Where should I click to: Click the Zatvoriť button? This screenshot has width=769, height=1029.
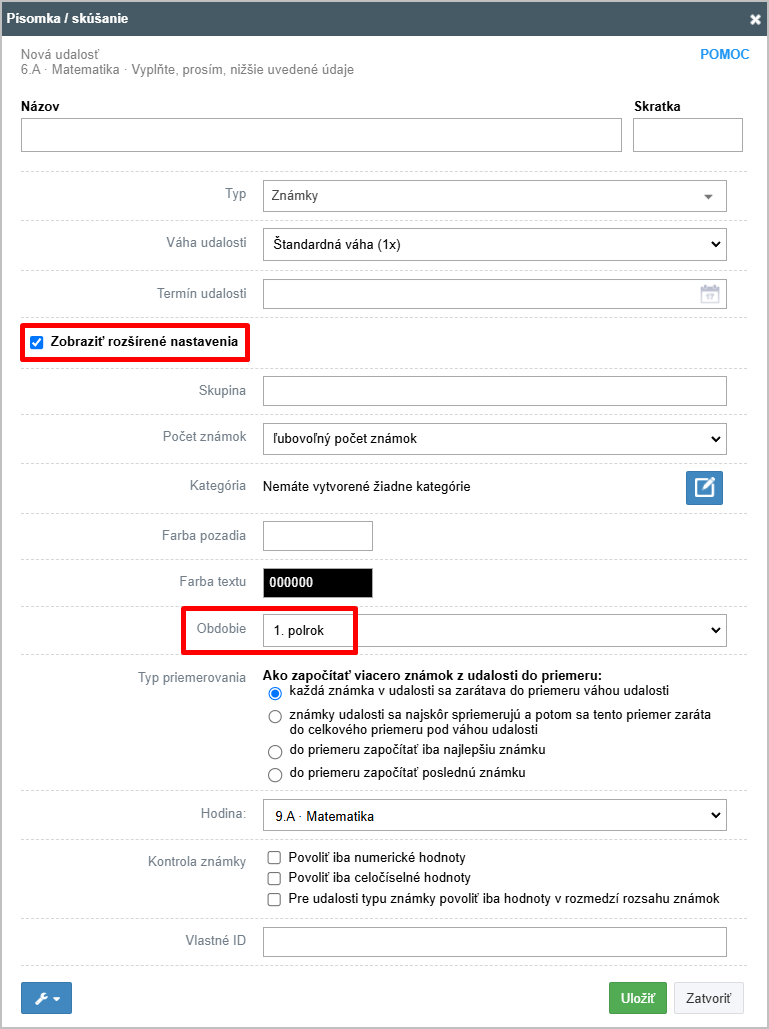[x=709, y=998]
